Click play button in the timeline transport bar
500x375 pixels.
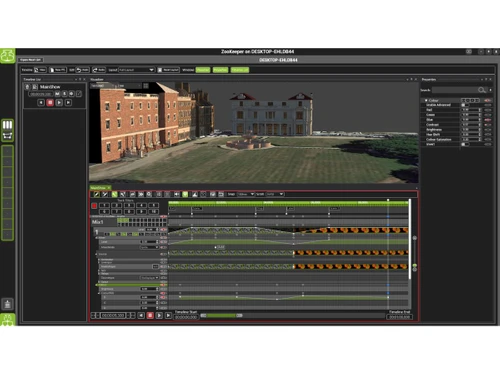(x=159, y=315)
